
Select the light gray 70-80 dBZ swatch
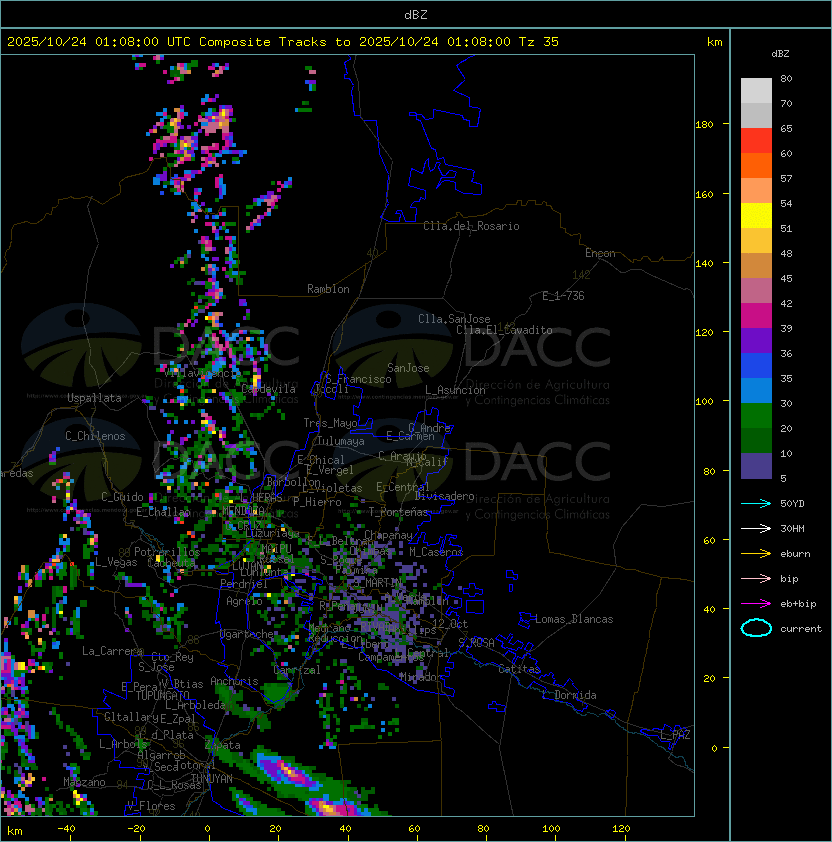[756, 91]
